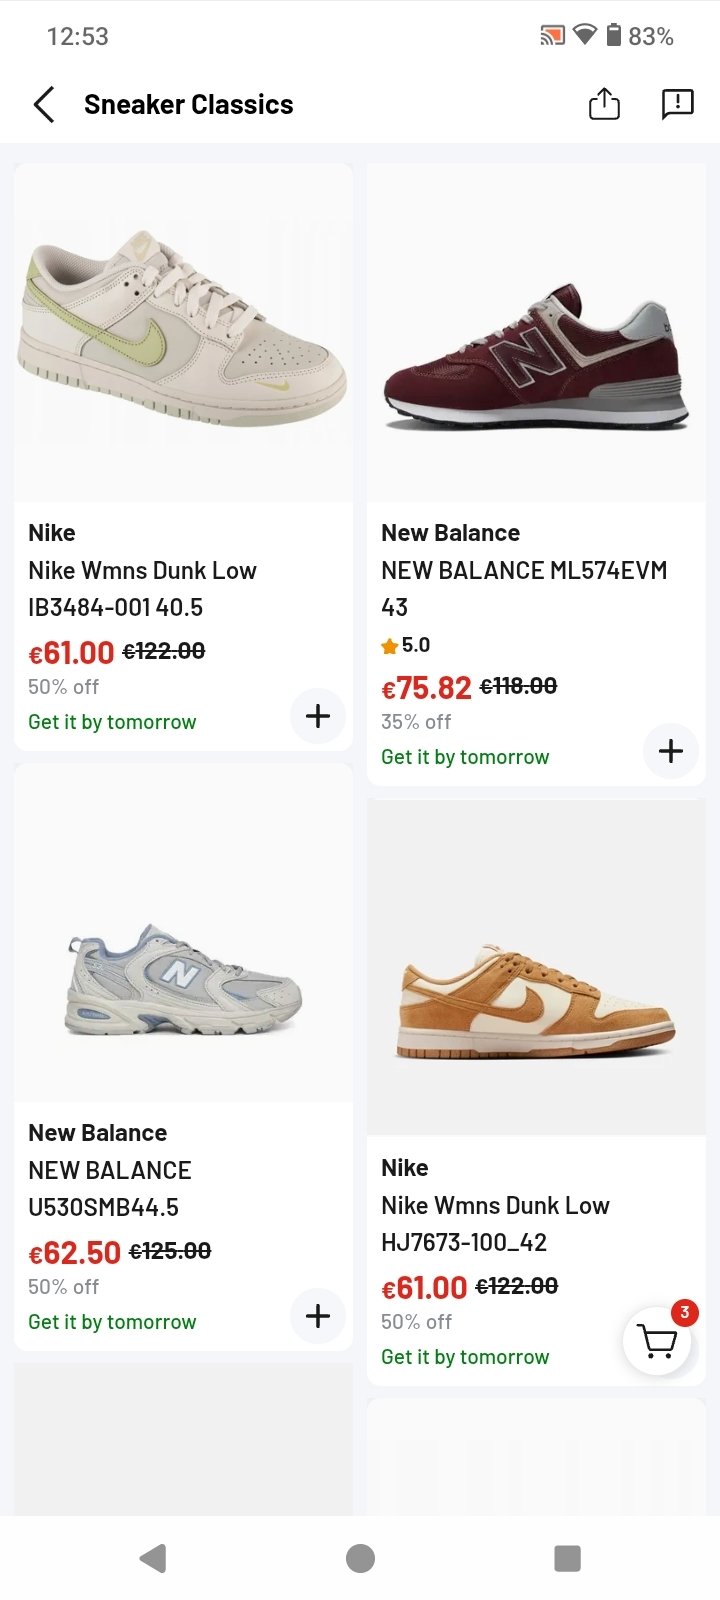View the burgundy New Balance 574 photo
This screenshot has height=1600, width=720.
[x=536, y=332]
